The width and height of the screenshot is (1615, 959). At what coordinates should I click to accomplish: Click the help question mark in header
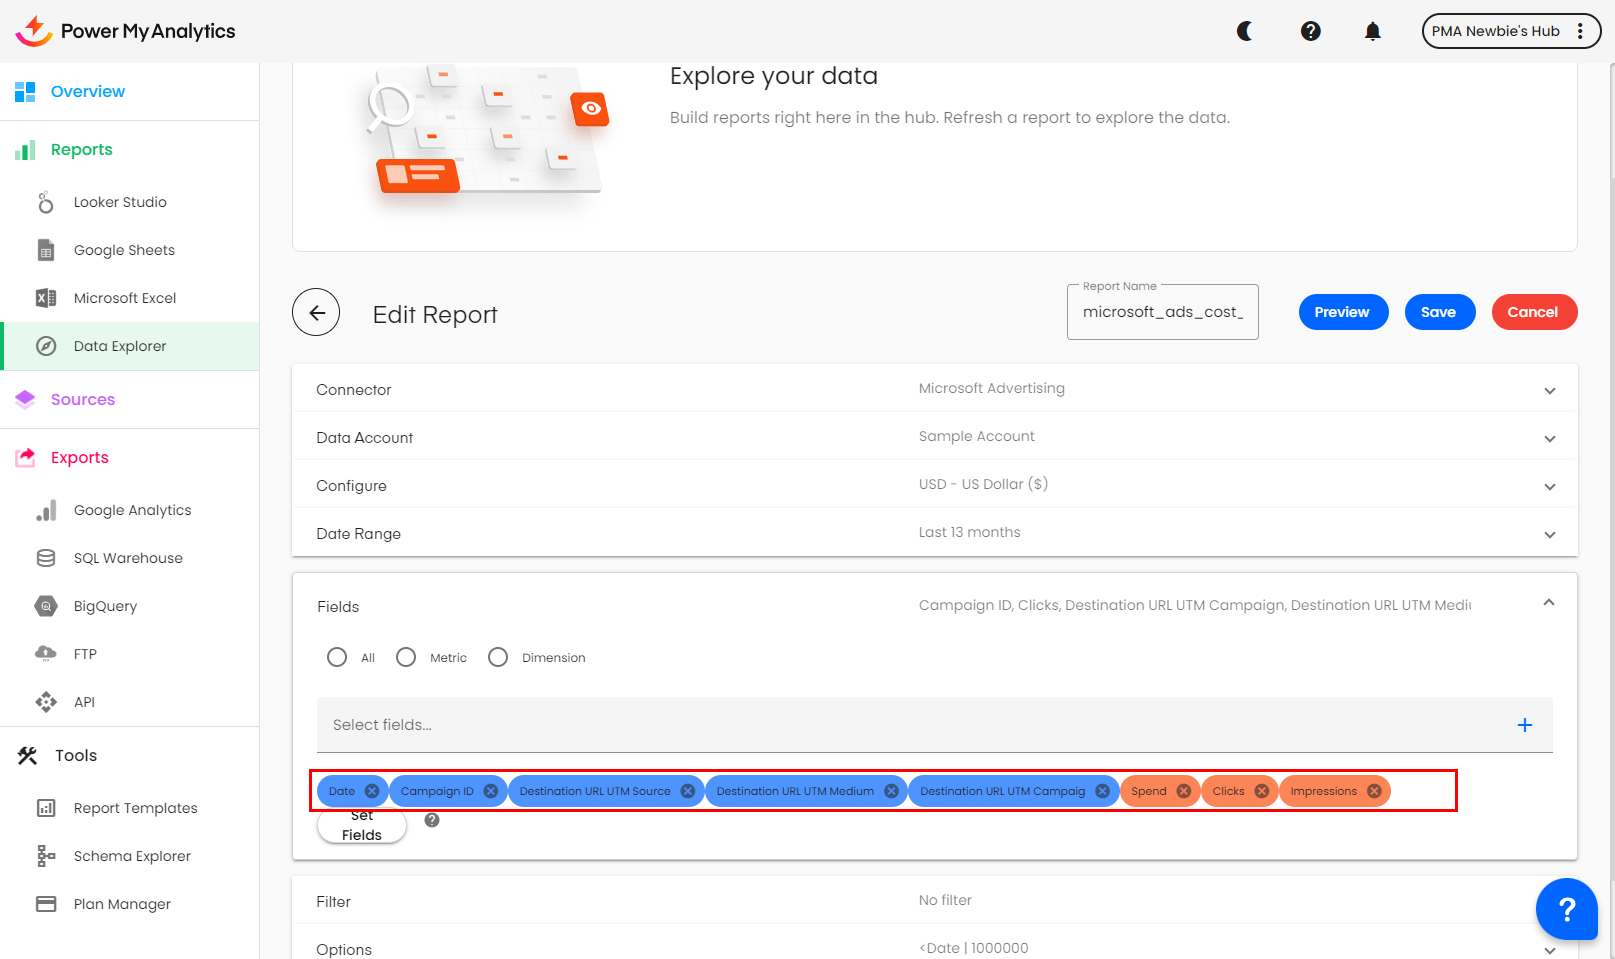click(1310, 31)
